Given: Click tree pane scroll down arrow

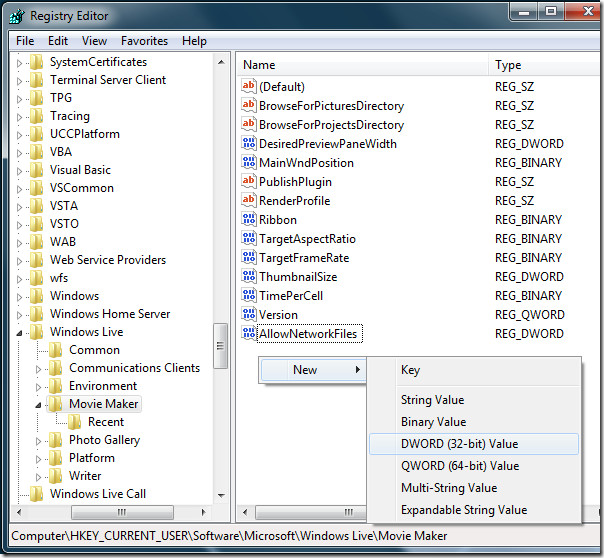Looking at the screenshot, I should click(x=221, y=496).
